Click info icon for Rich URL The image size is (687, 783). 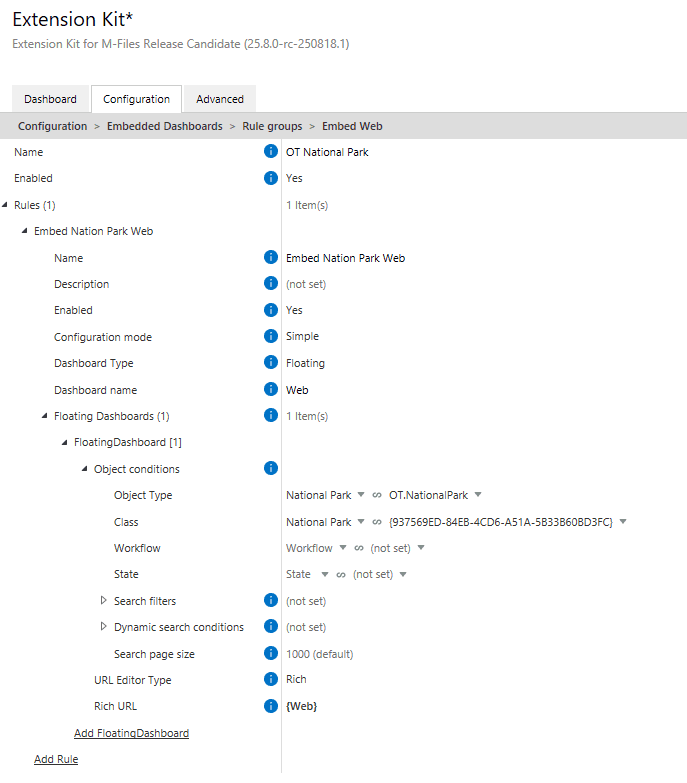click(x=270, y=706)
